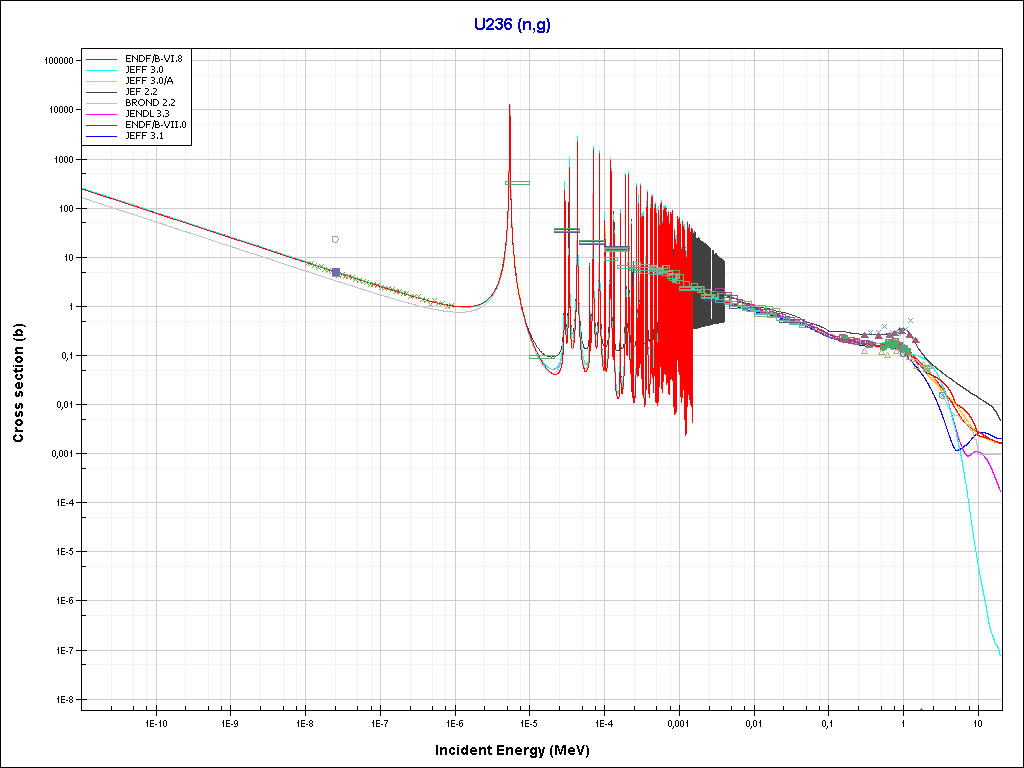Click the 1E-6 tick label on x-axis

[454, 721]
